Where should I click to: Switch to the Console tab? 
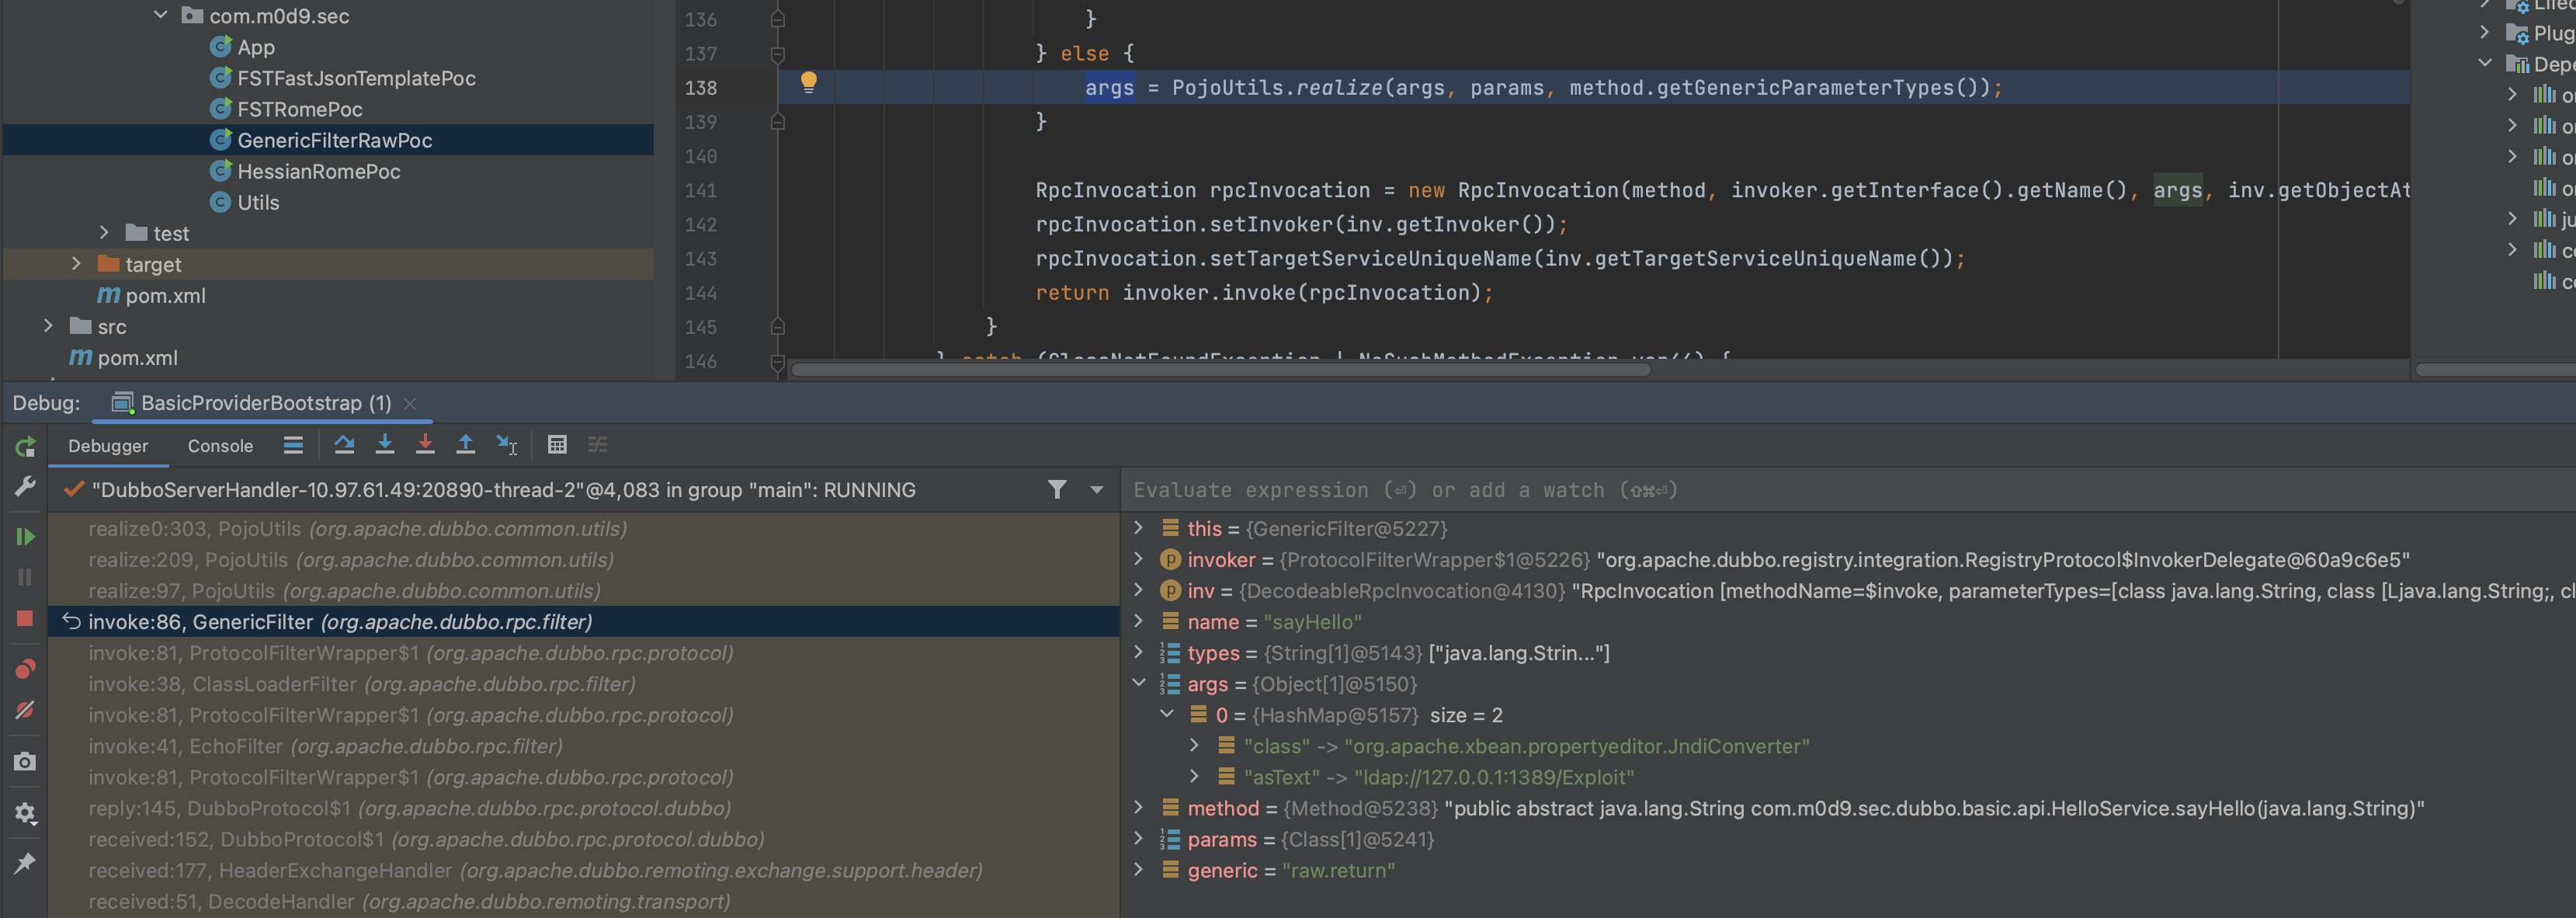(220, 446)
